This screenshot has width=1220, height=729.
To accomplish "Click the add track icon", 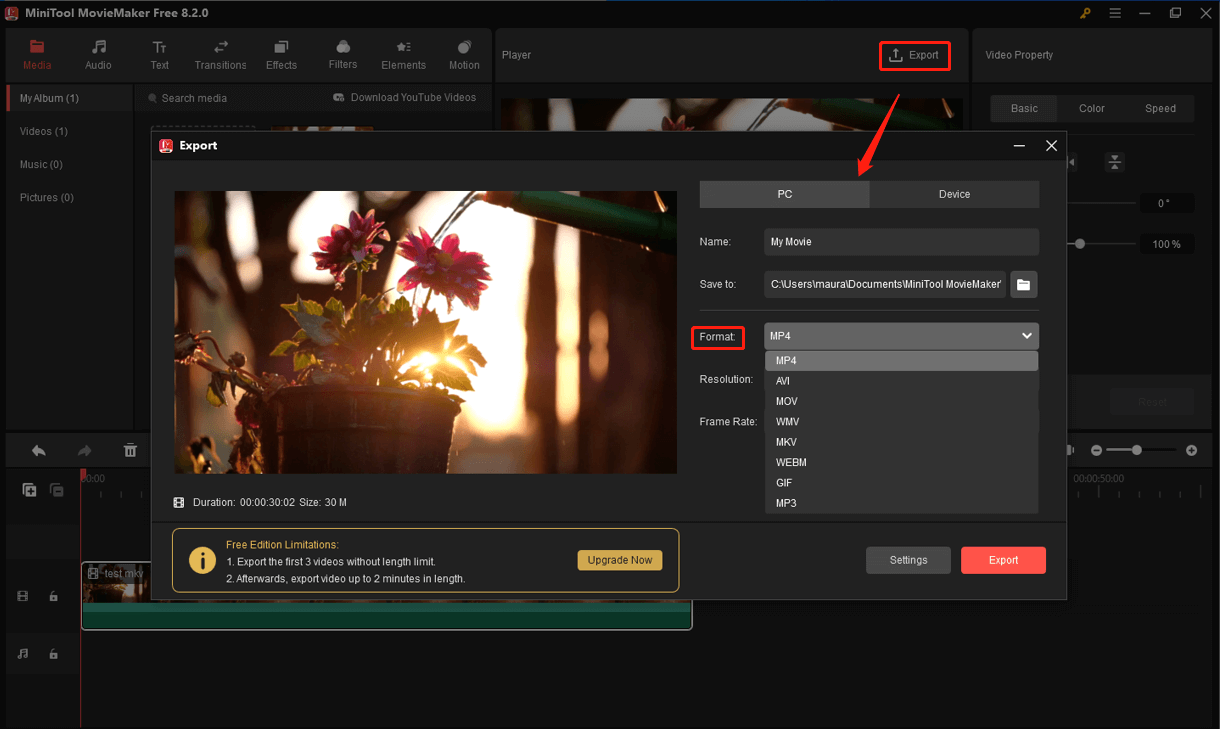I will [29, 490].
